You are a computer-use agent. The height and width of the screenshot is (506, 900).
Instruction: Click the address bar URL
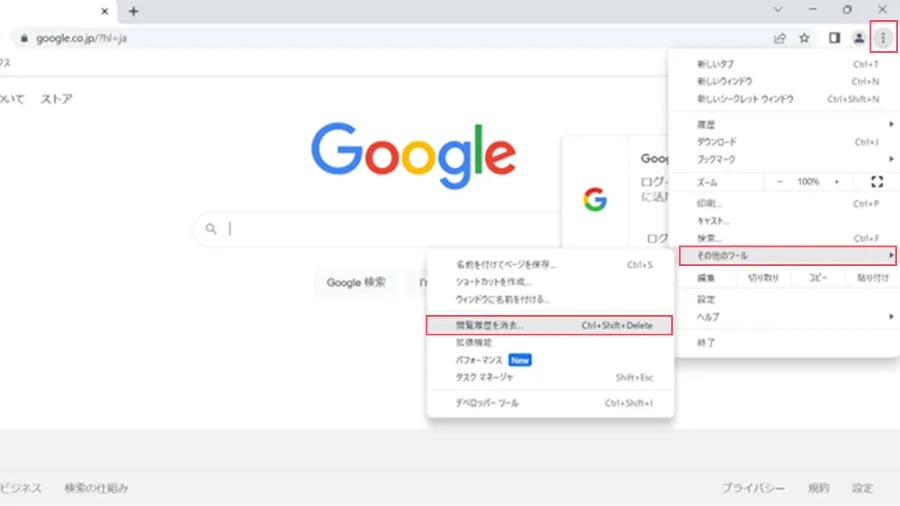click(x=82, y=38)
